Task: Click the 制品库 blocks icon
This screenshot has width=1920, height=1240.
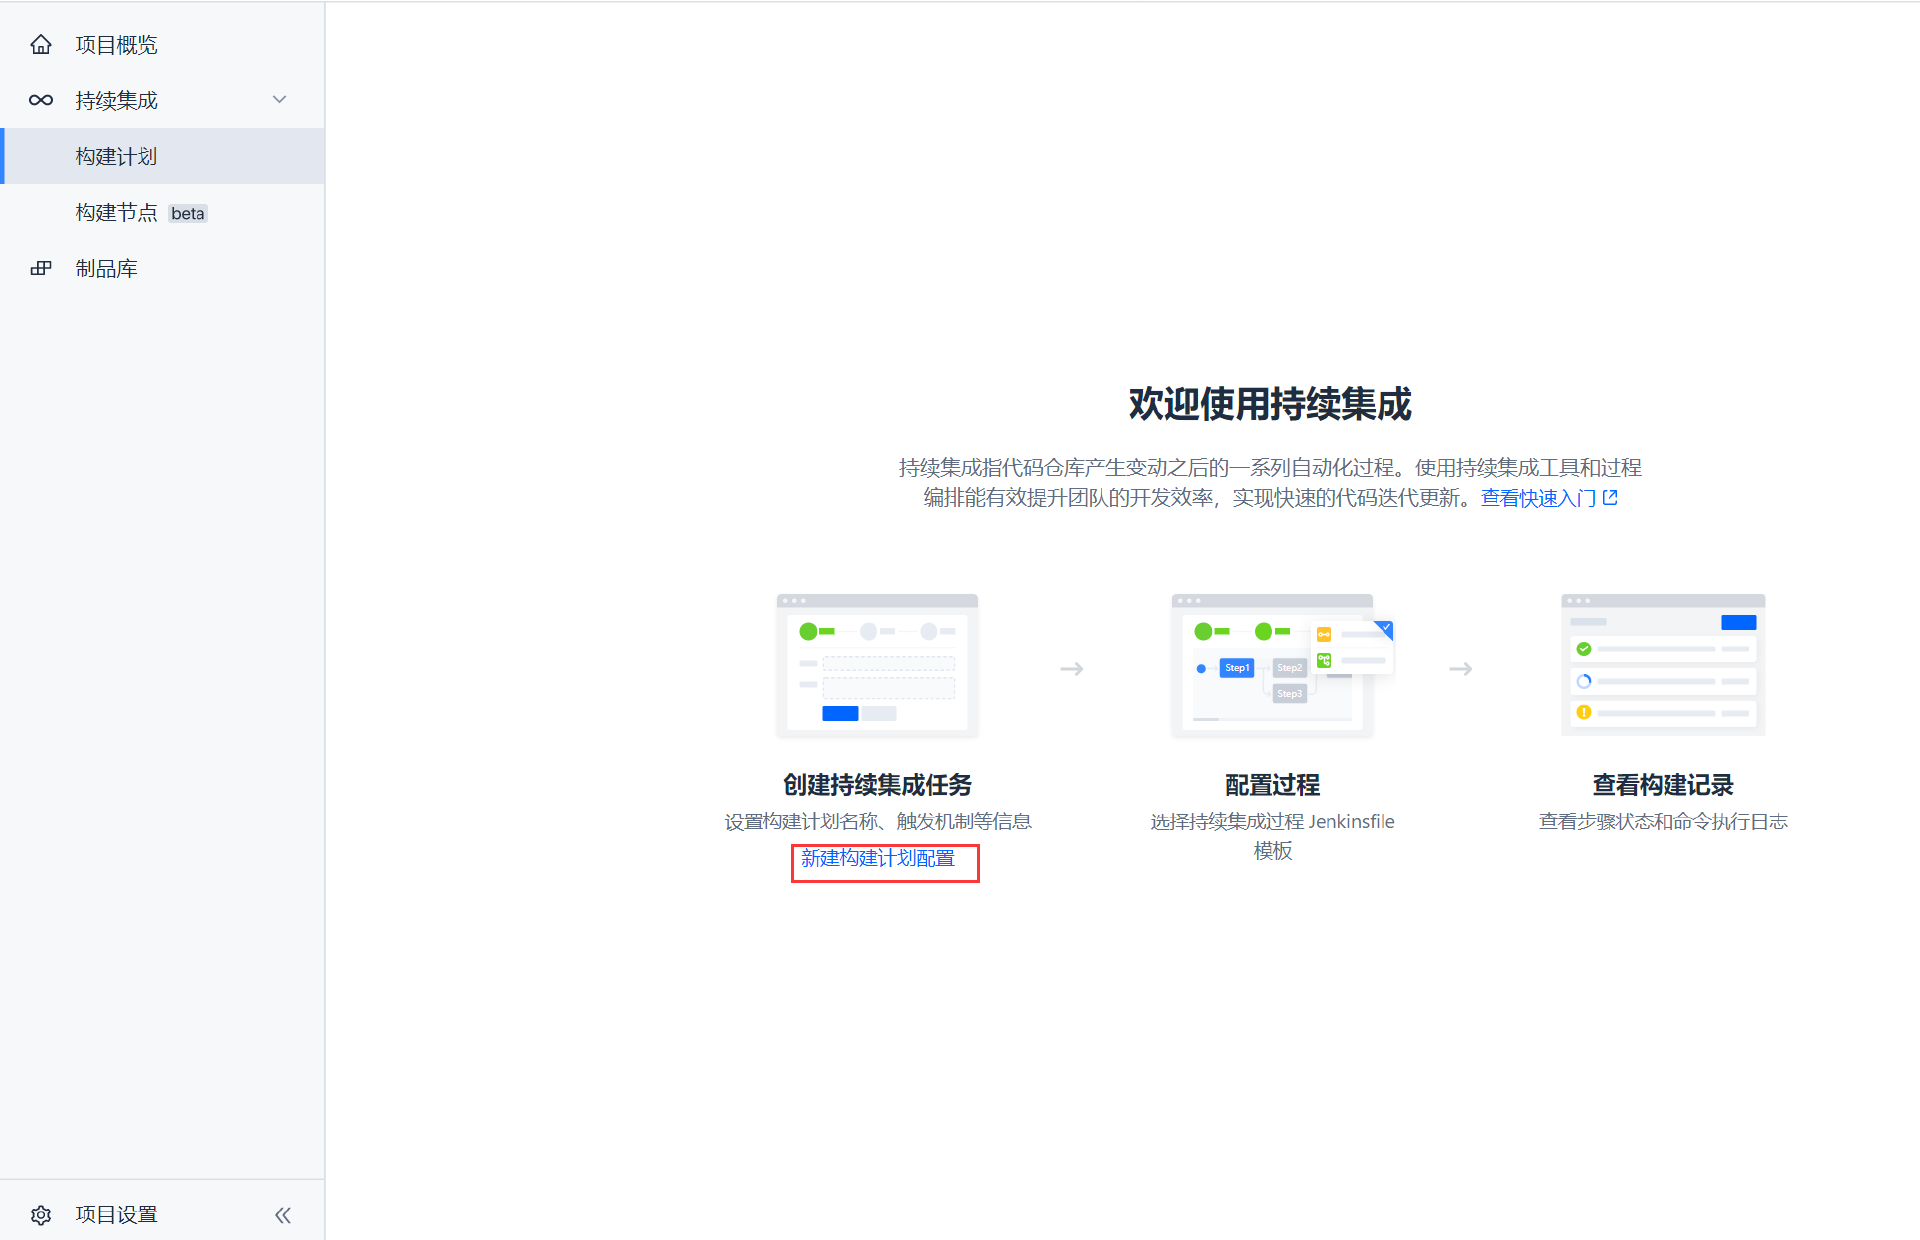Action: click(41, 268)
